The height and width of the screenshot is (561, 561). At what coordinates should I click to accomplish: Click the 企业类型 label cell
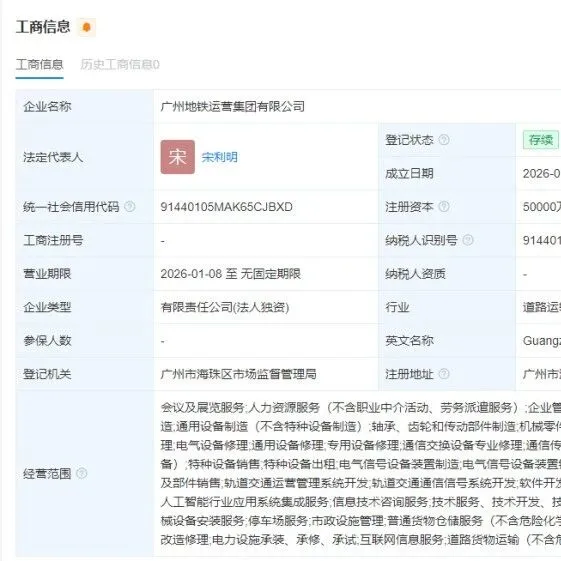(x=85, y=307)
